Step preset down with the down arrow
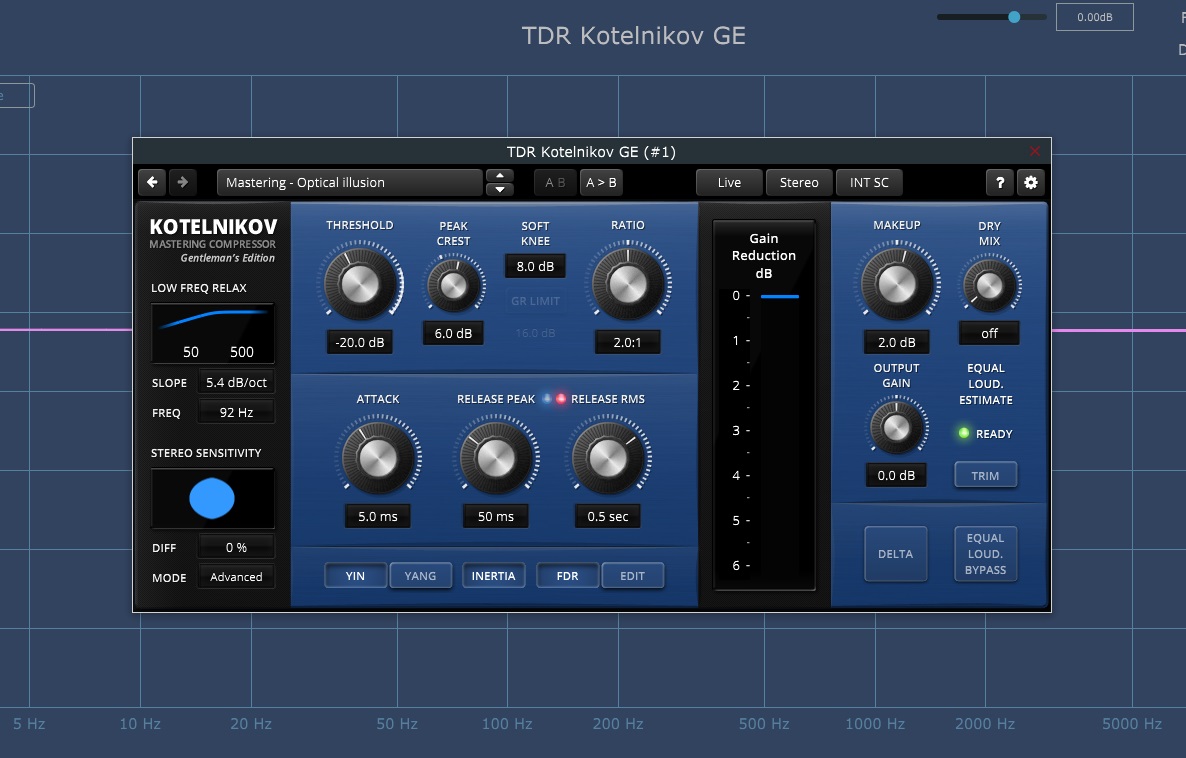Image resolution: width=1186 pixels, height=758 pixels. [499, 189]
